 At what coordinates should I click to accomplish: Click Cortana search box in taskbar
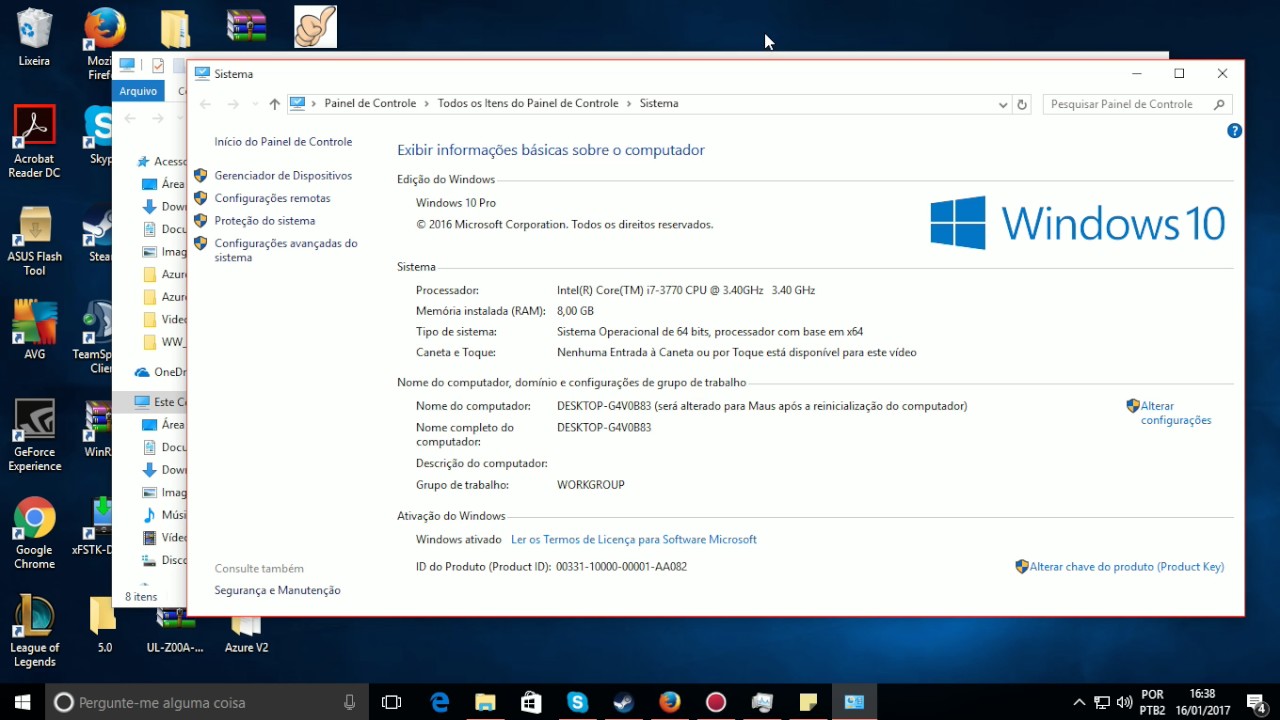(x=207, y=702)
